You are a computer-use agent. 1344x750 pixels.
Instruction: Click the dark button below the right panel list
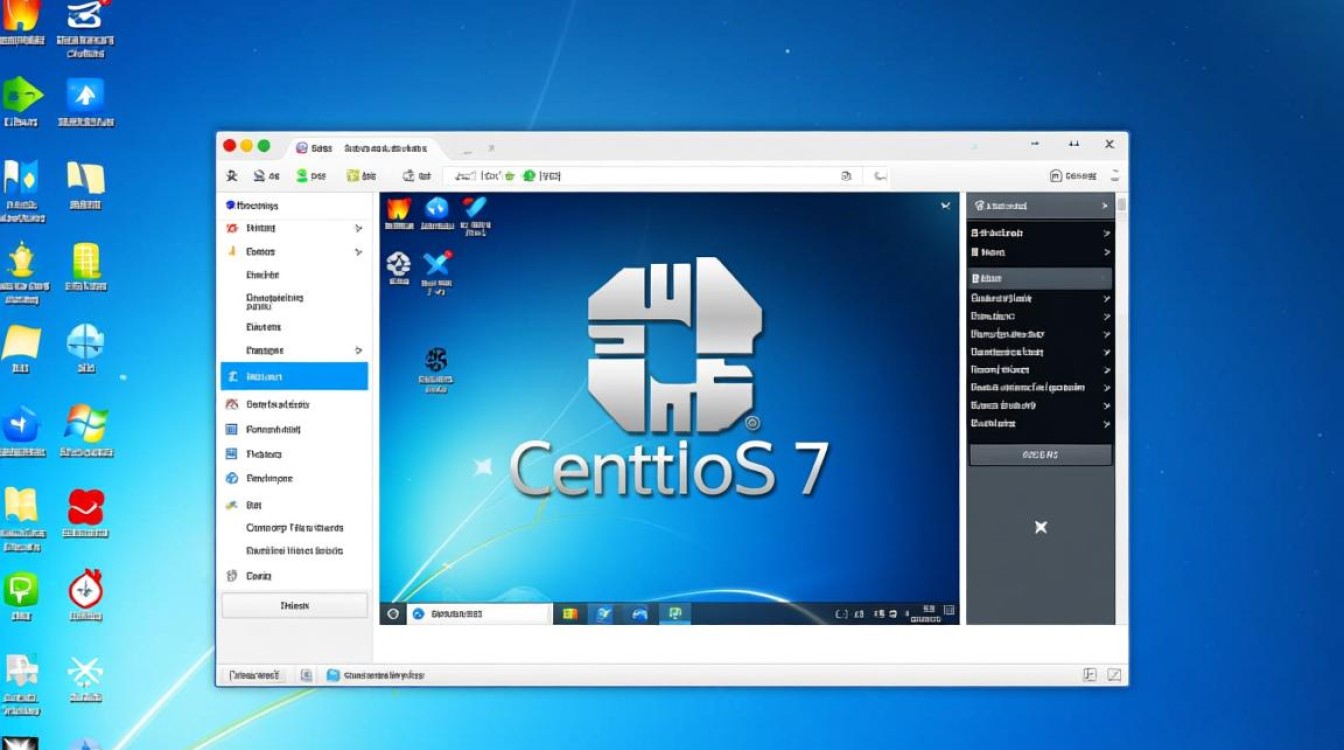1040,453
